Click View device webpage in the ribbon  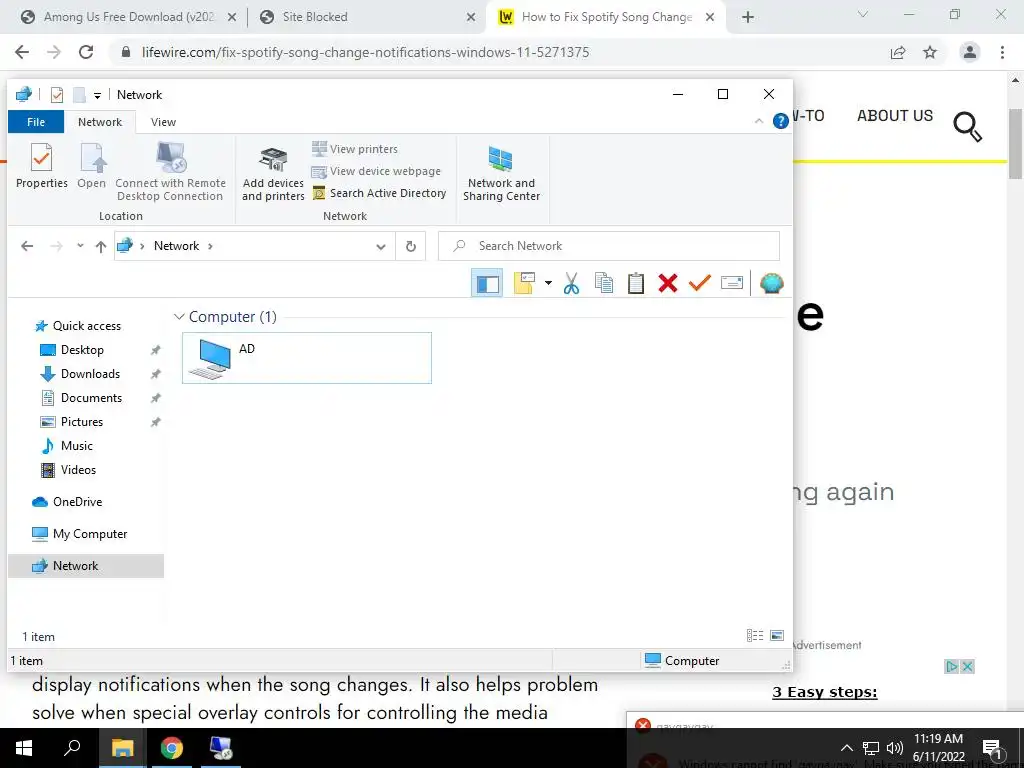click(x=376, y=171)
